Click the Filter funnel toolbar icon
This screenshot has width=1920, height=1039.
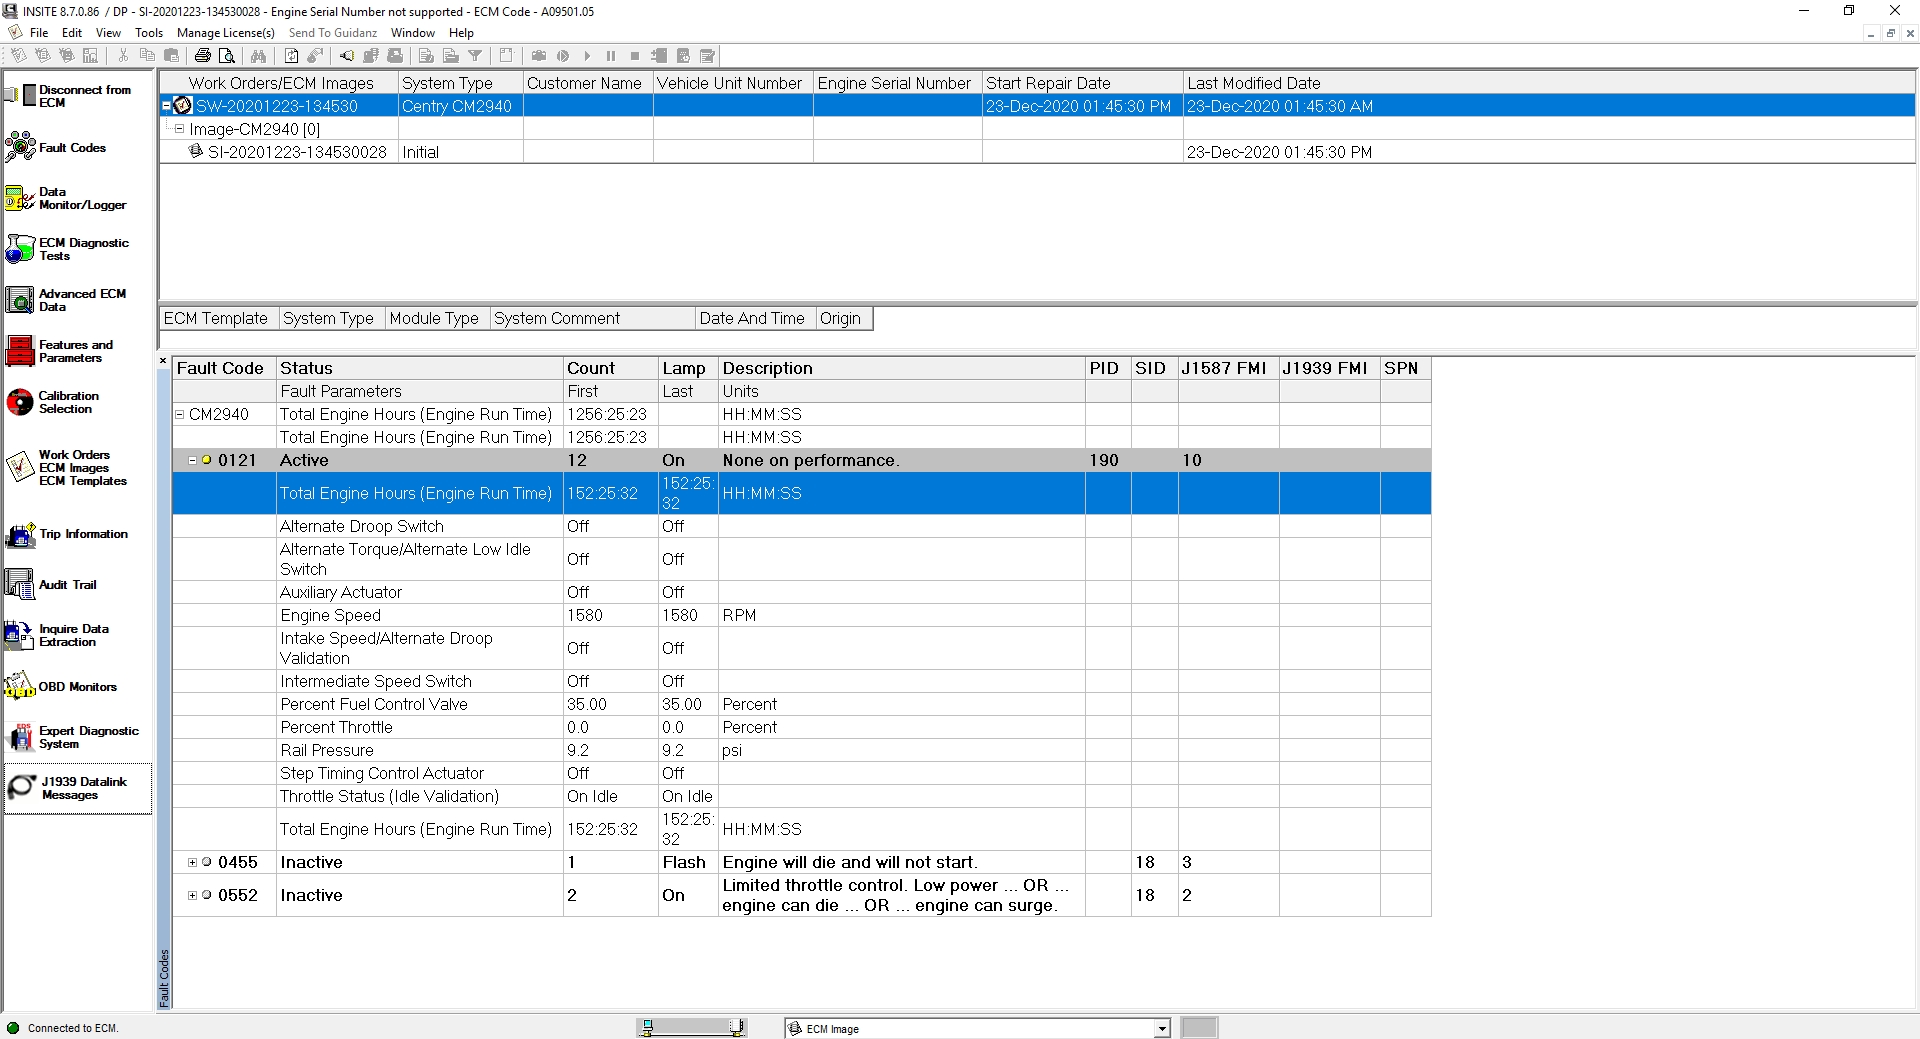476,56
